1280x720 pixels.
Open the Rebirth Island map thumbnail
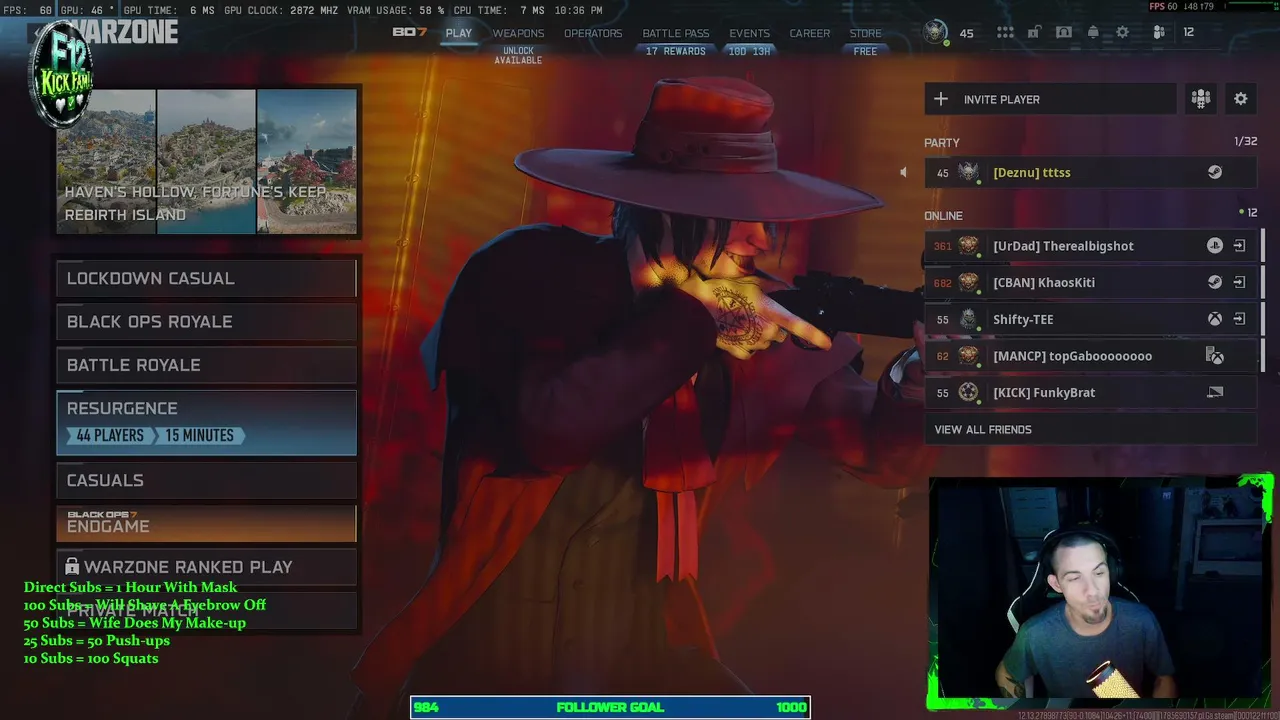[307, 162]
